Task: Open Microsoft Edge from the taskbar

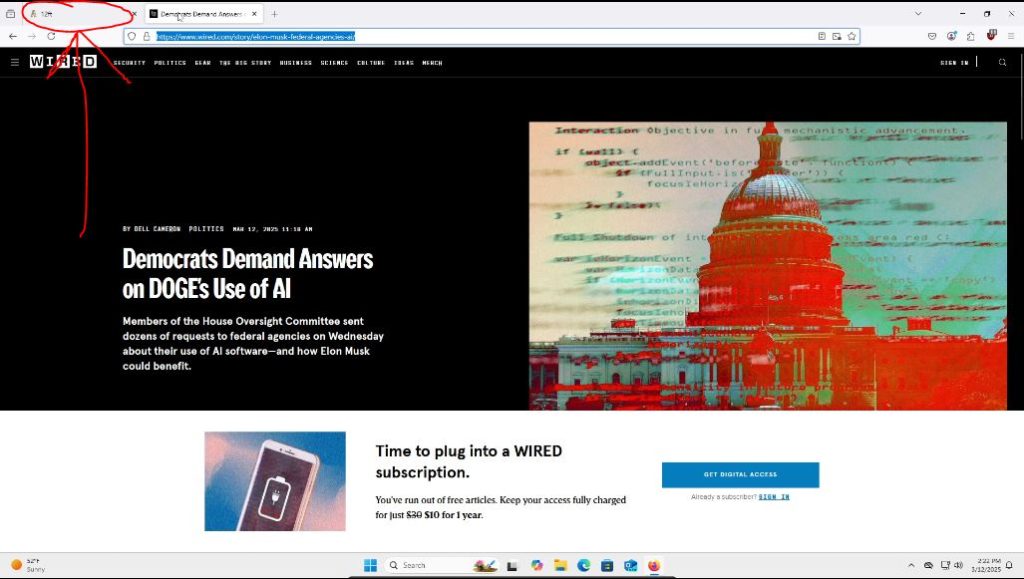Action: click(x=583, y=565)
